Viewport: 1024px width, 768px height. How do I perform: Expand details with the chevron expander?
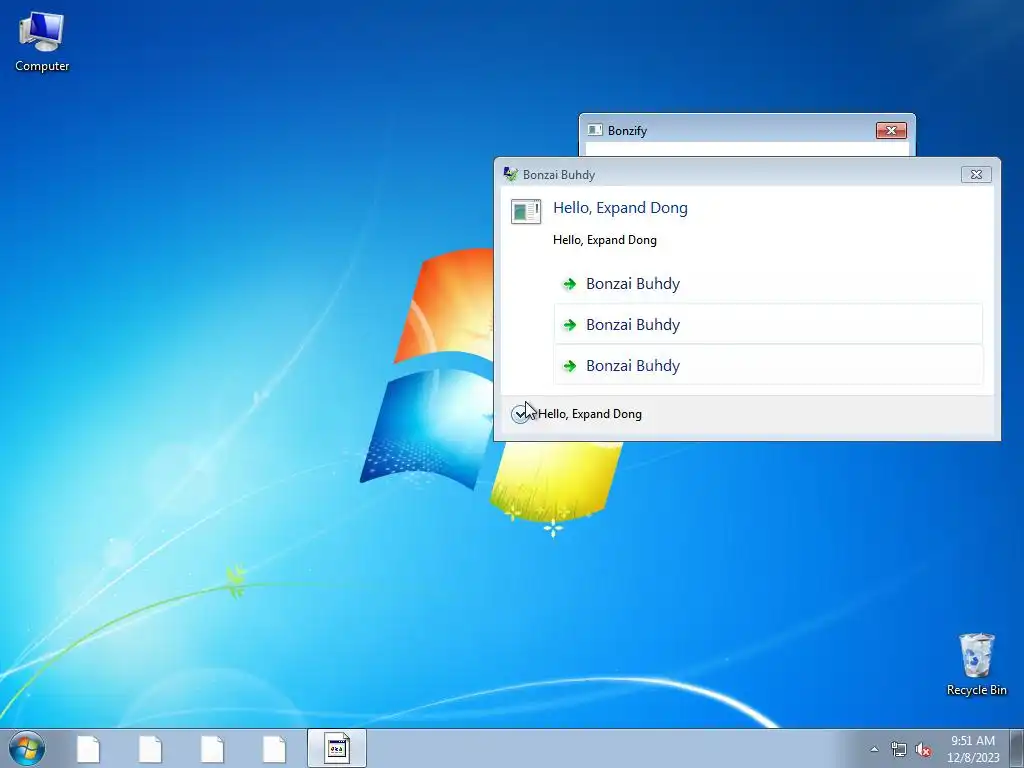520,414
